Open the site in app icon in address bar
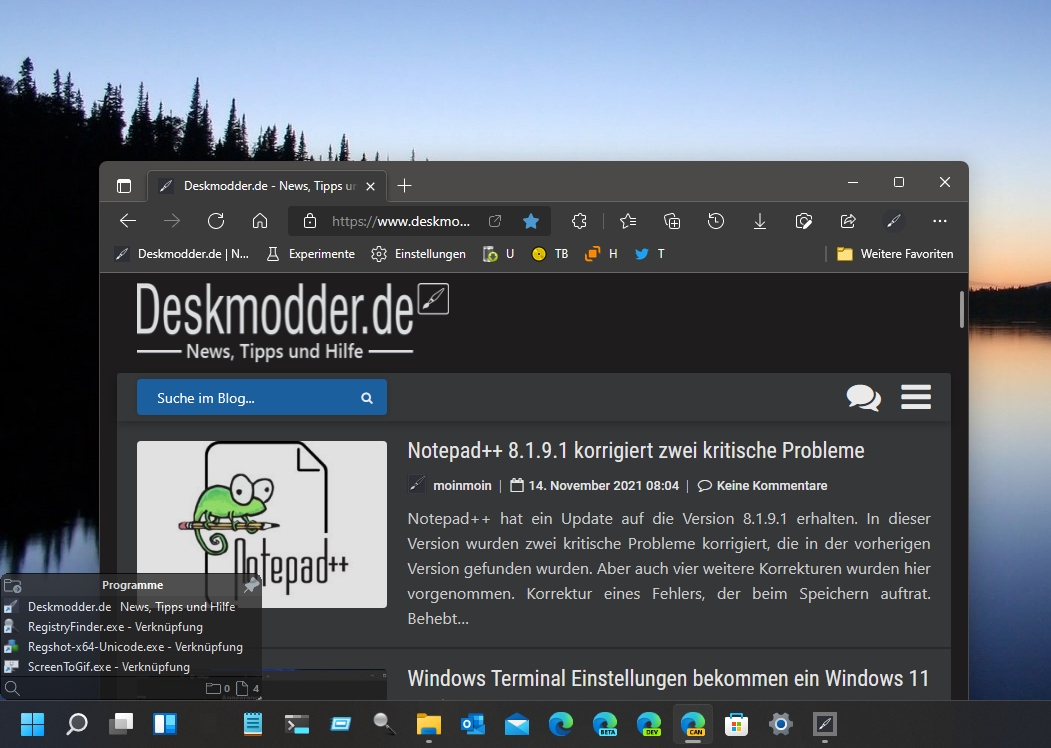 [495, 221]
